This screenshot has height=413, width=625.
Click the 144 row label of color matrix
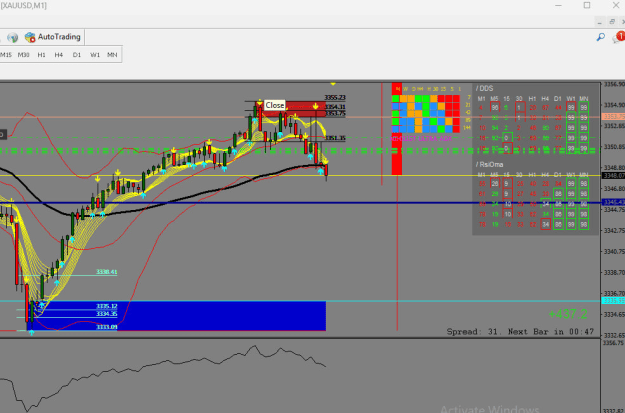tap(468, 128)
